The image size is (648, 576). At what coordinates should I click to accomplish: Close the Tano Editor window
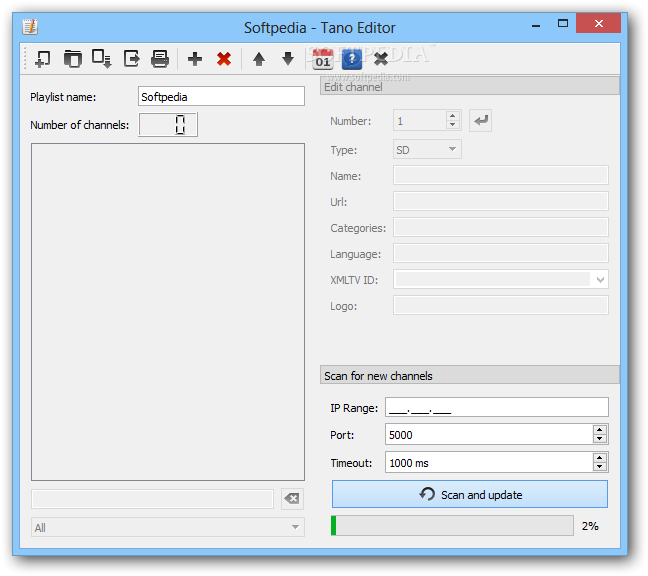(x=598, y=24)
